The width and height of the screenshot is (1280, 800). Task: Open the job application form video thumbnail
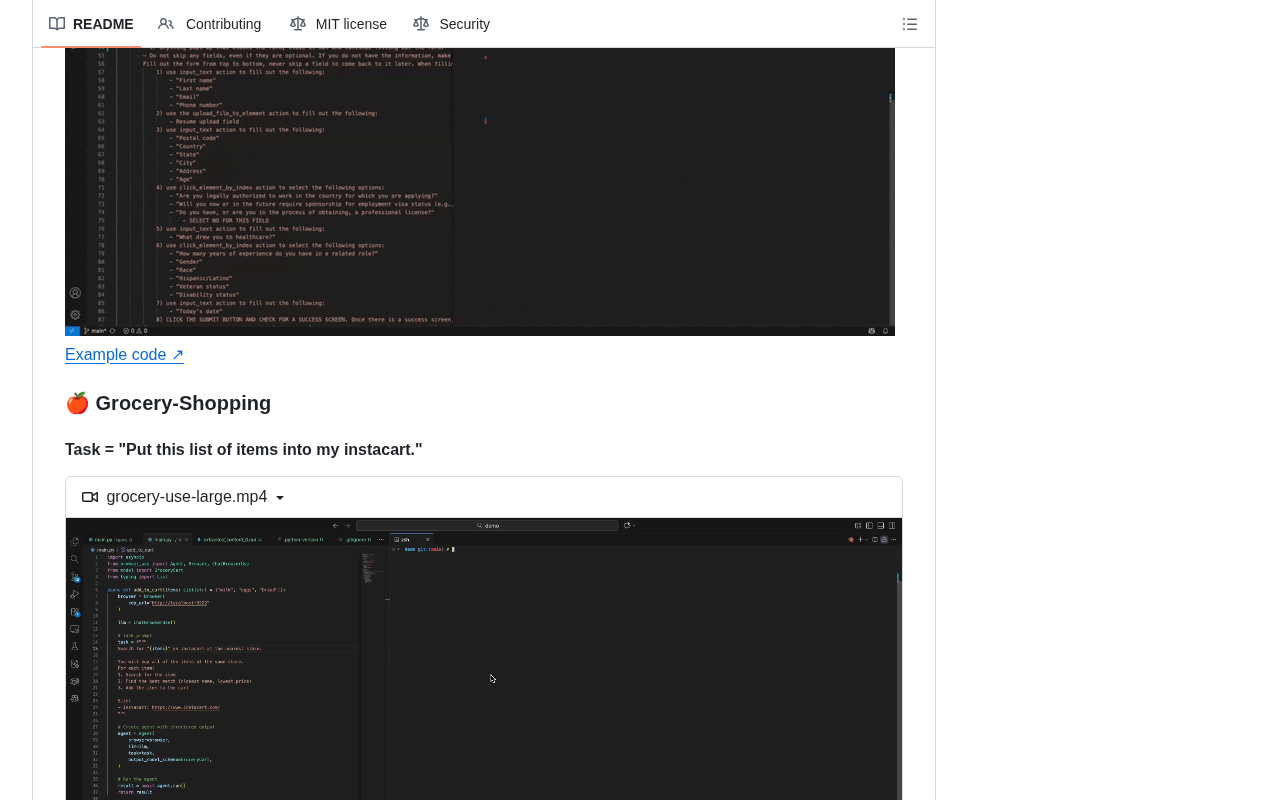click(x=480, y=192)
